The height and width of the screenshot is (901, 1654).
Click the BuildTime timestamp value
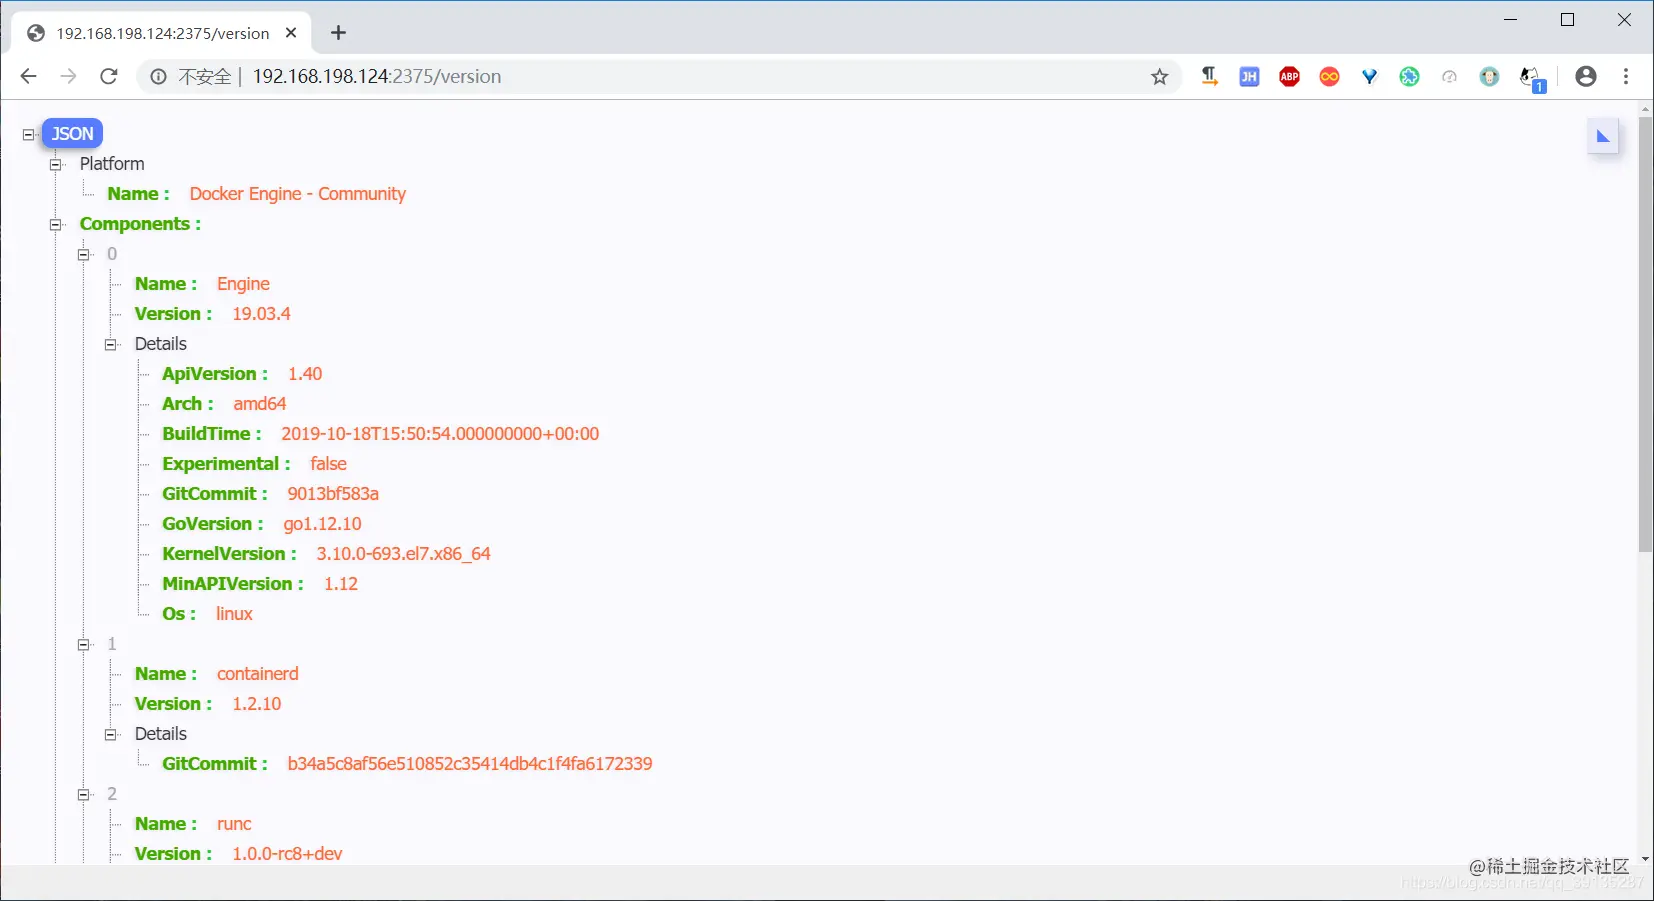click(x=440, y=434)
